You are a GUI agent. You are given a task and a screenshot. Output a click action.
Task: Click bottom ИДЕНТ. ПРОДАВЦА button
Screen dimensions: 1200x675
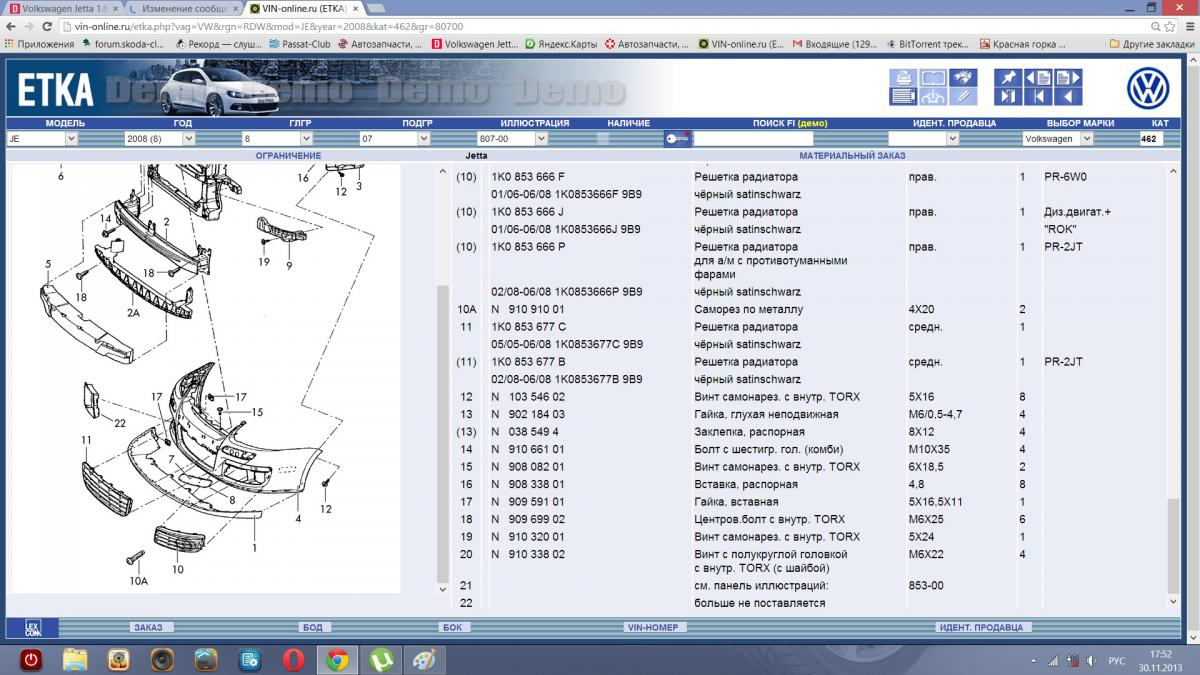tap(981, 627)
